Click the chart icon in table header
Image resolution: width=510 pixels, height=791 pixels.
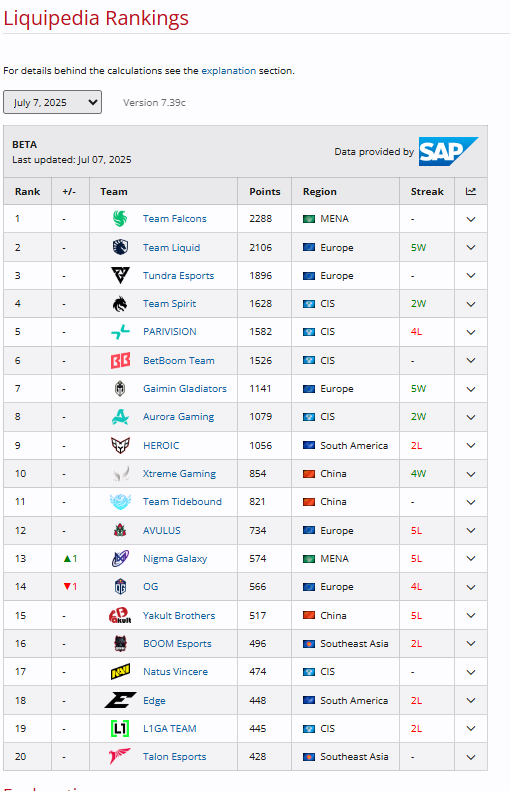[471, 191]
